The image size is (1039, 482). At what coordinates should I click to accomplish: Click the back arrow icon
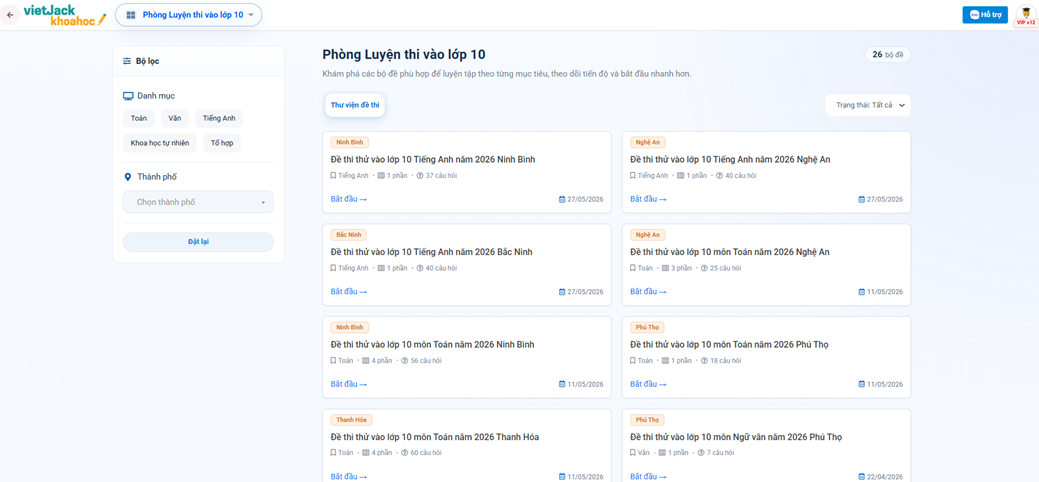(10, 15)
